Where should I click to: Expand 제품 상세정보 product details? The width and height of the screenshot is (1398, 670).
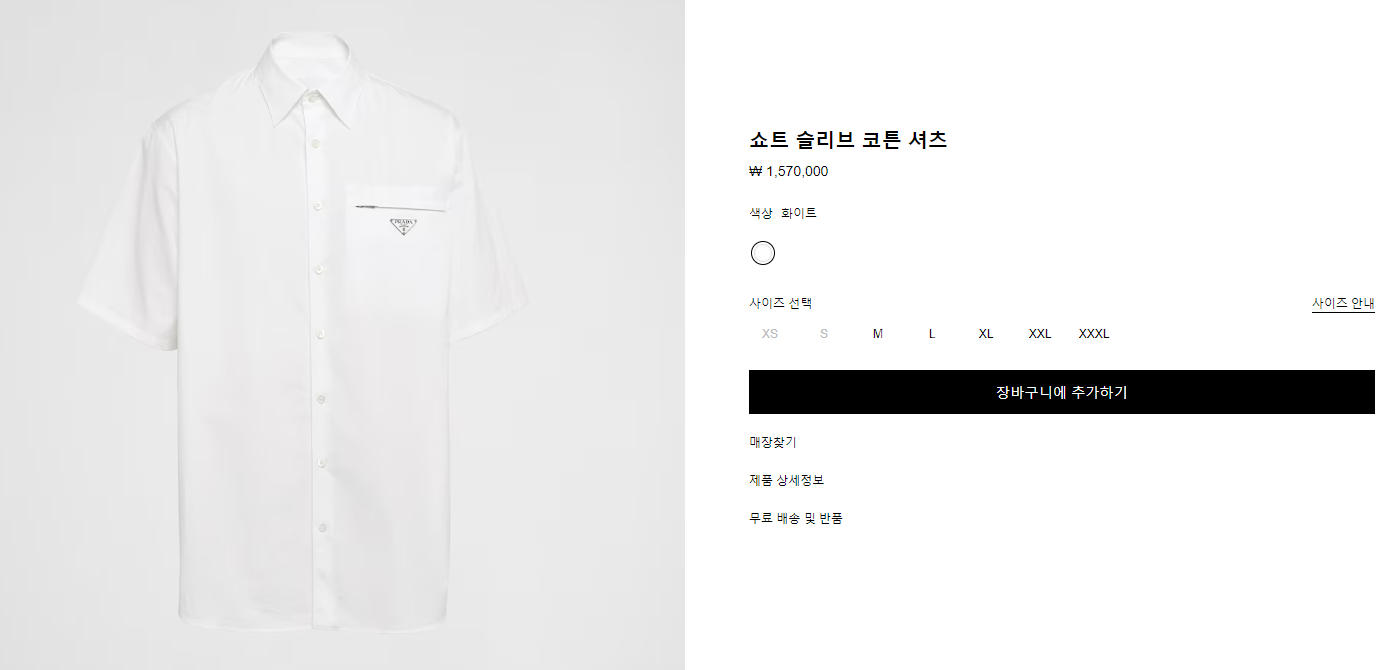tap(787, 480)
